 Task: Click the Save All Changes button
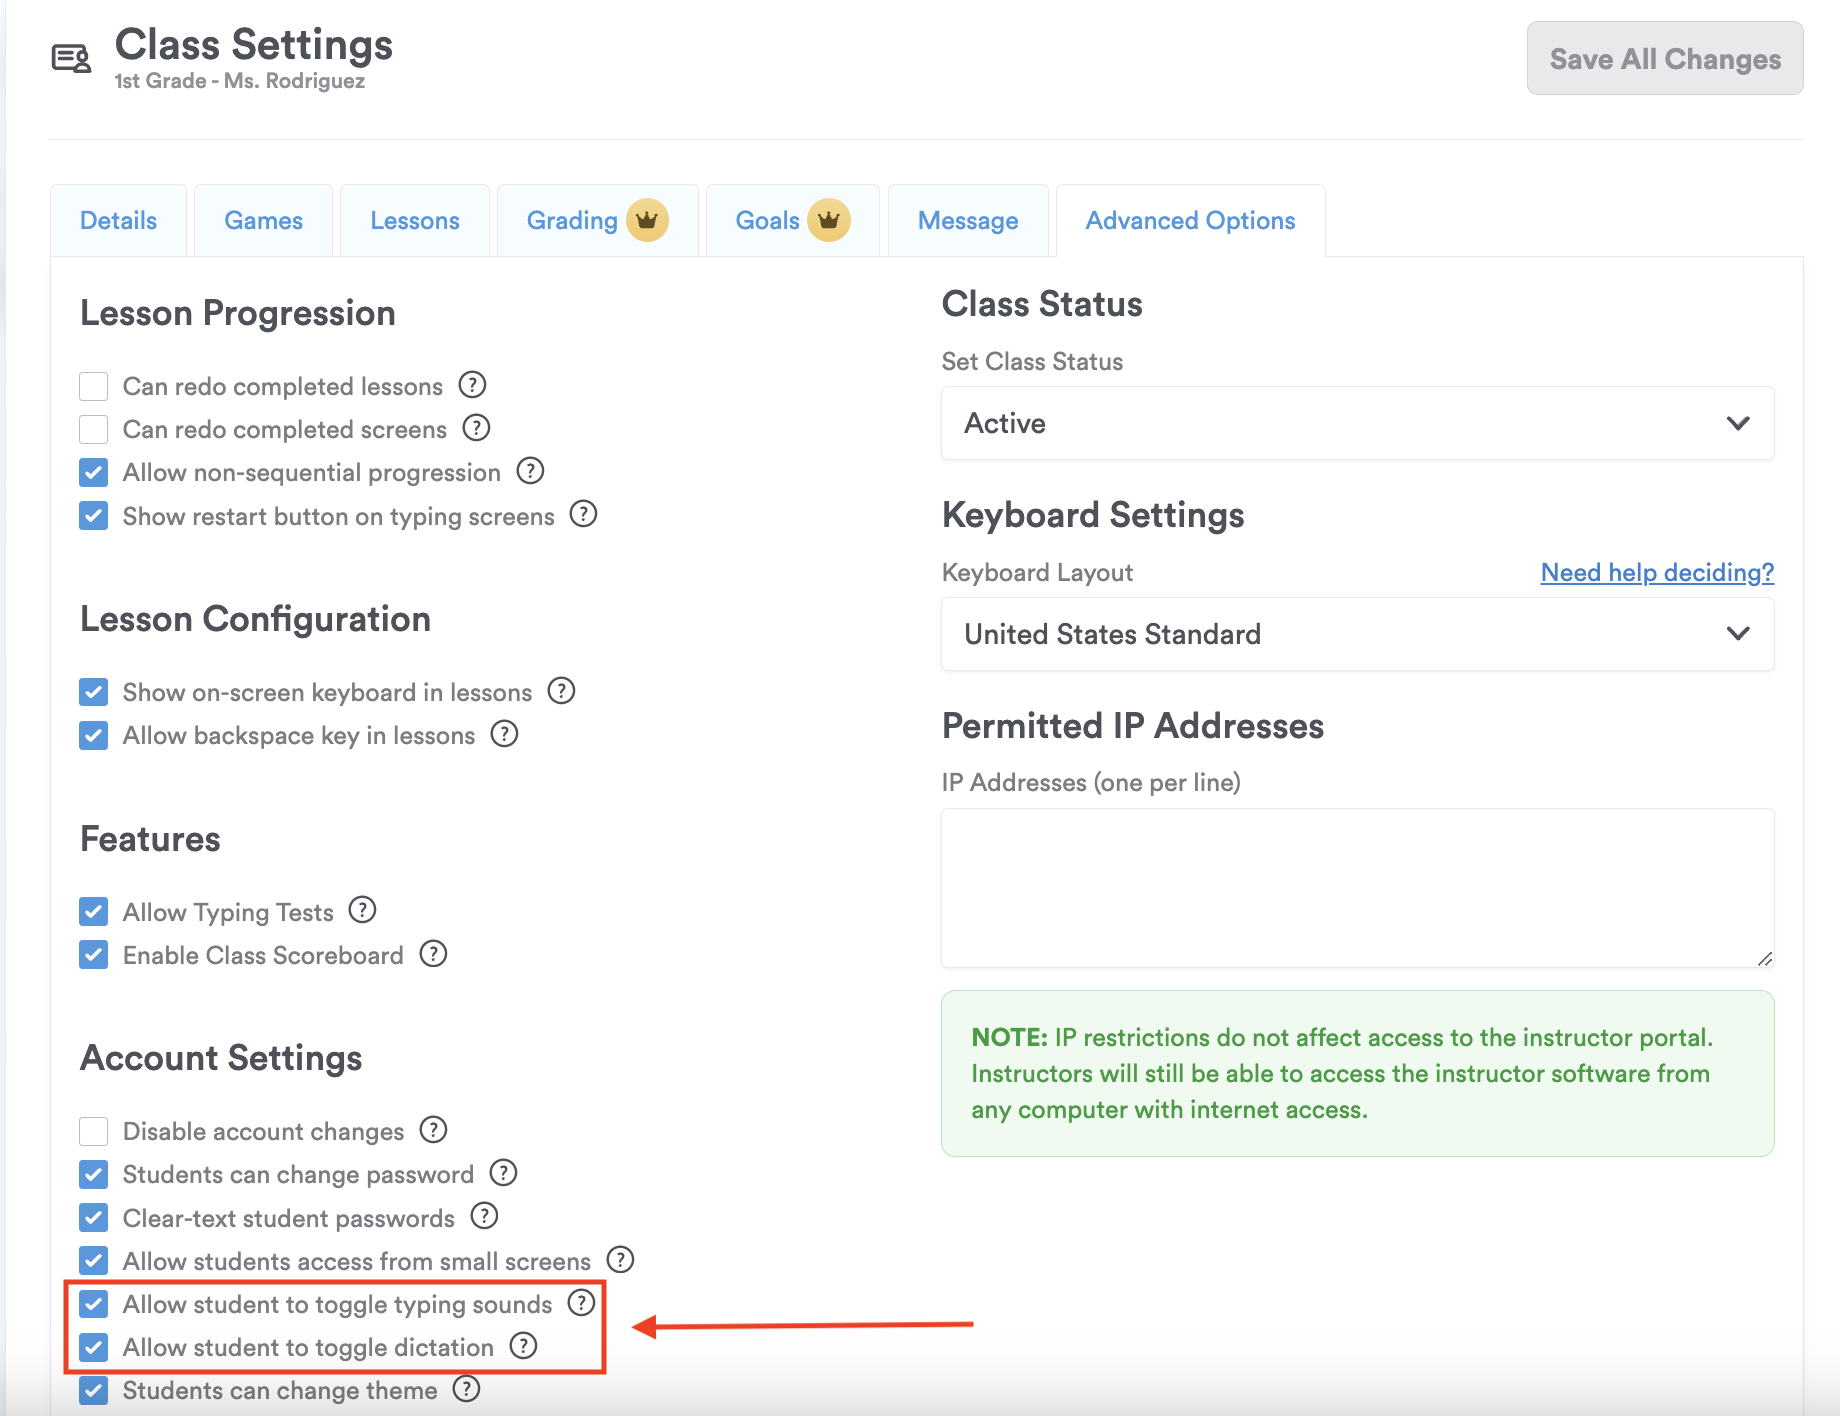click(x=1665, y=59)
